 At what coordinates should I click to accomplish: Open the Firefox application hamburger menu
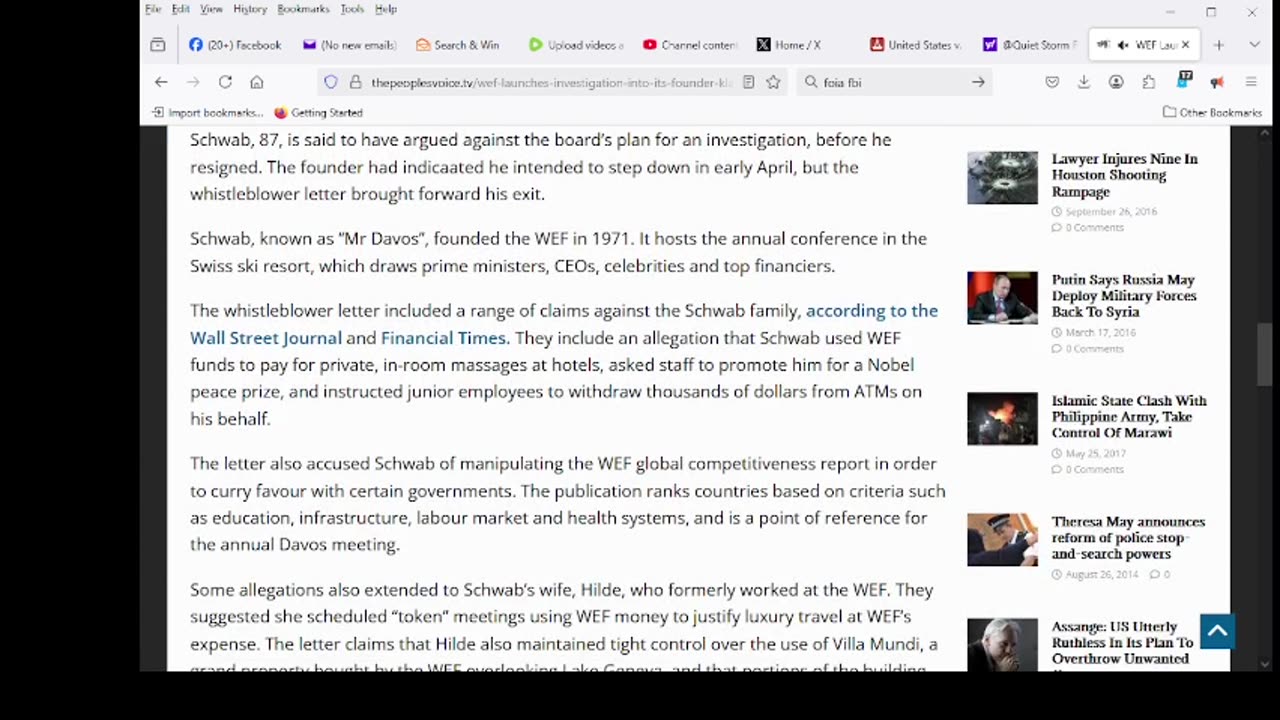tap(1251, 82)
